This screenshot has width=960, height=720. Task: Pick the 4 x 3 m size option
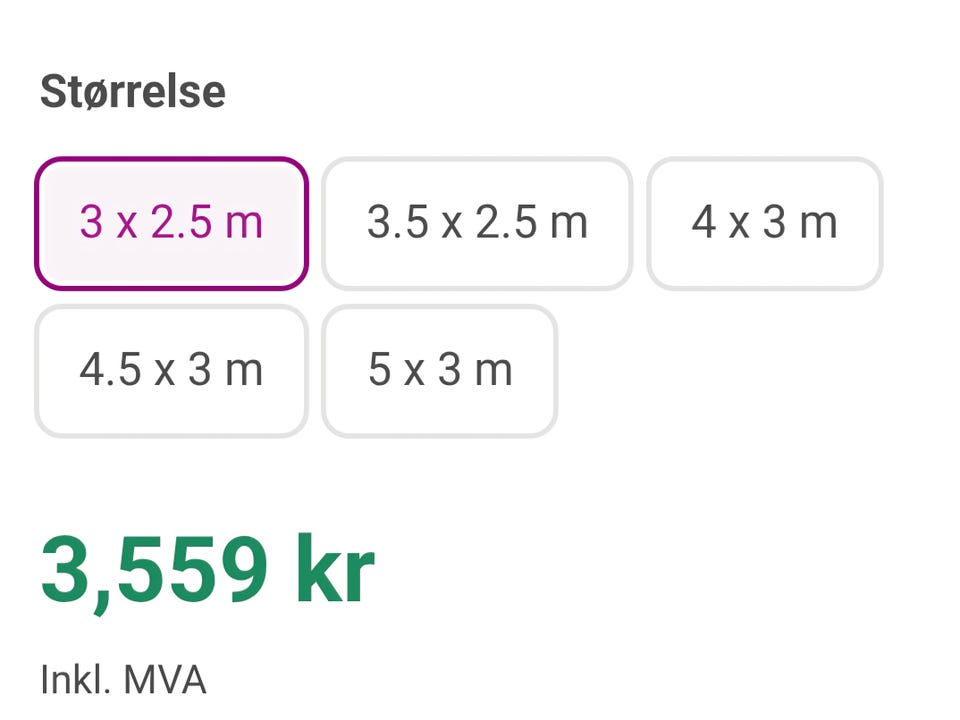(765, 223)
